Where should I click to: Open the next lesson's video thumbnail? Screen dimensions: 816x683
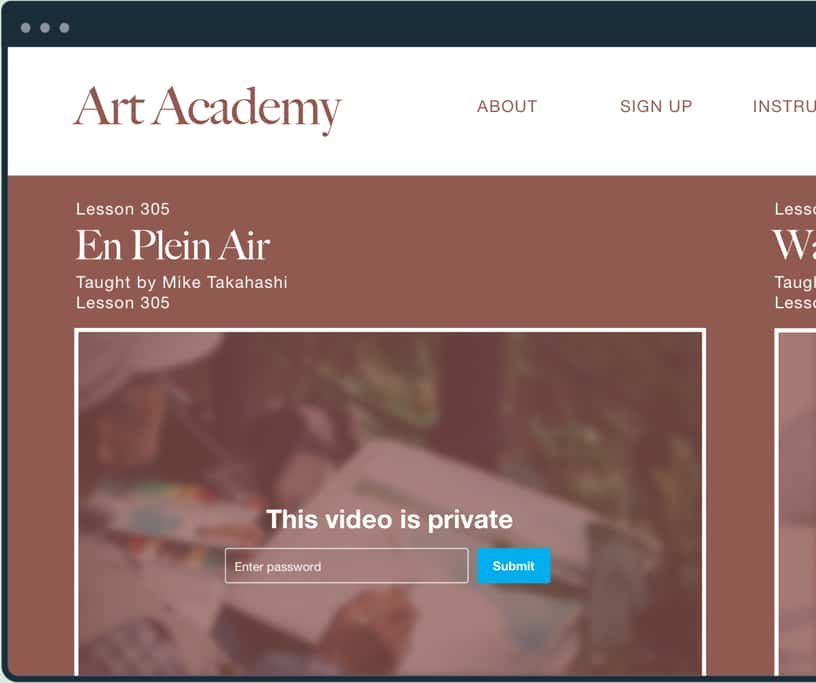pyautogui.click(x=795, y=502)
